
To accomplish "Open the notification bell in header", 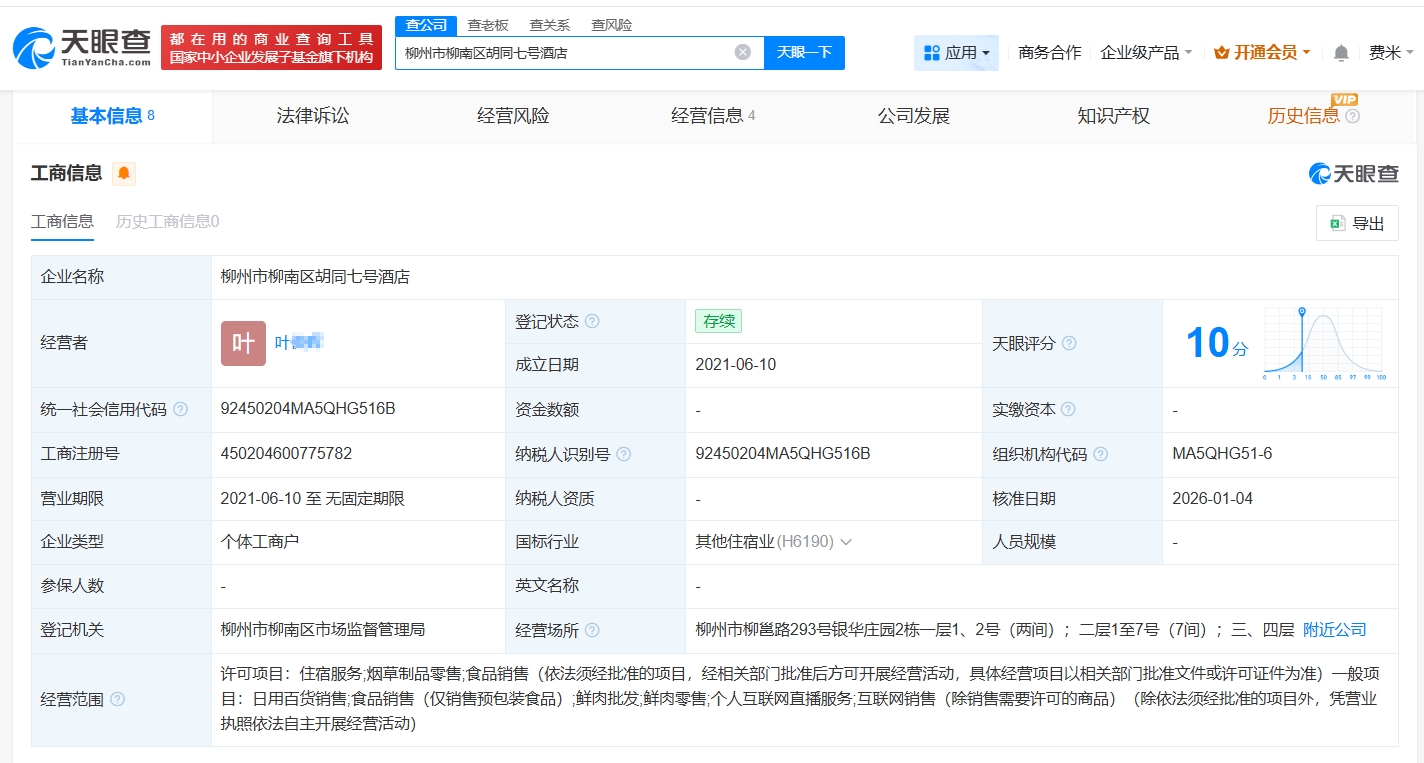I will pos(1341,53).
